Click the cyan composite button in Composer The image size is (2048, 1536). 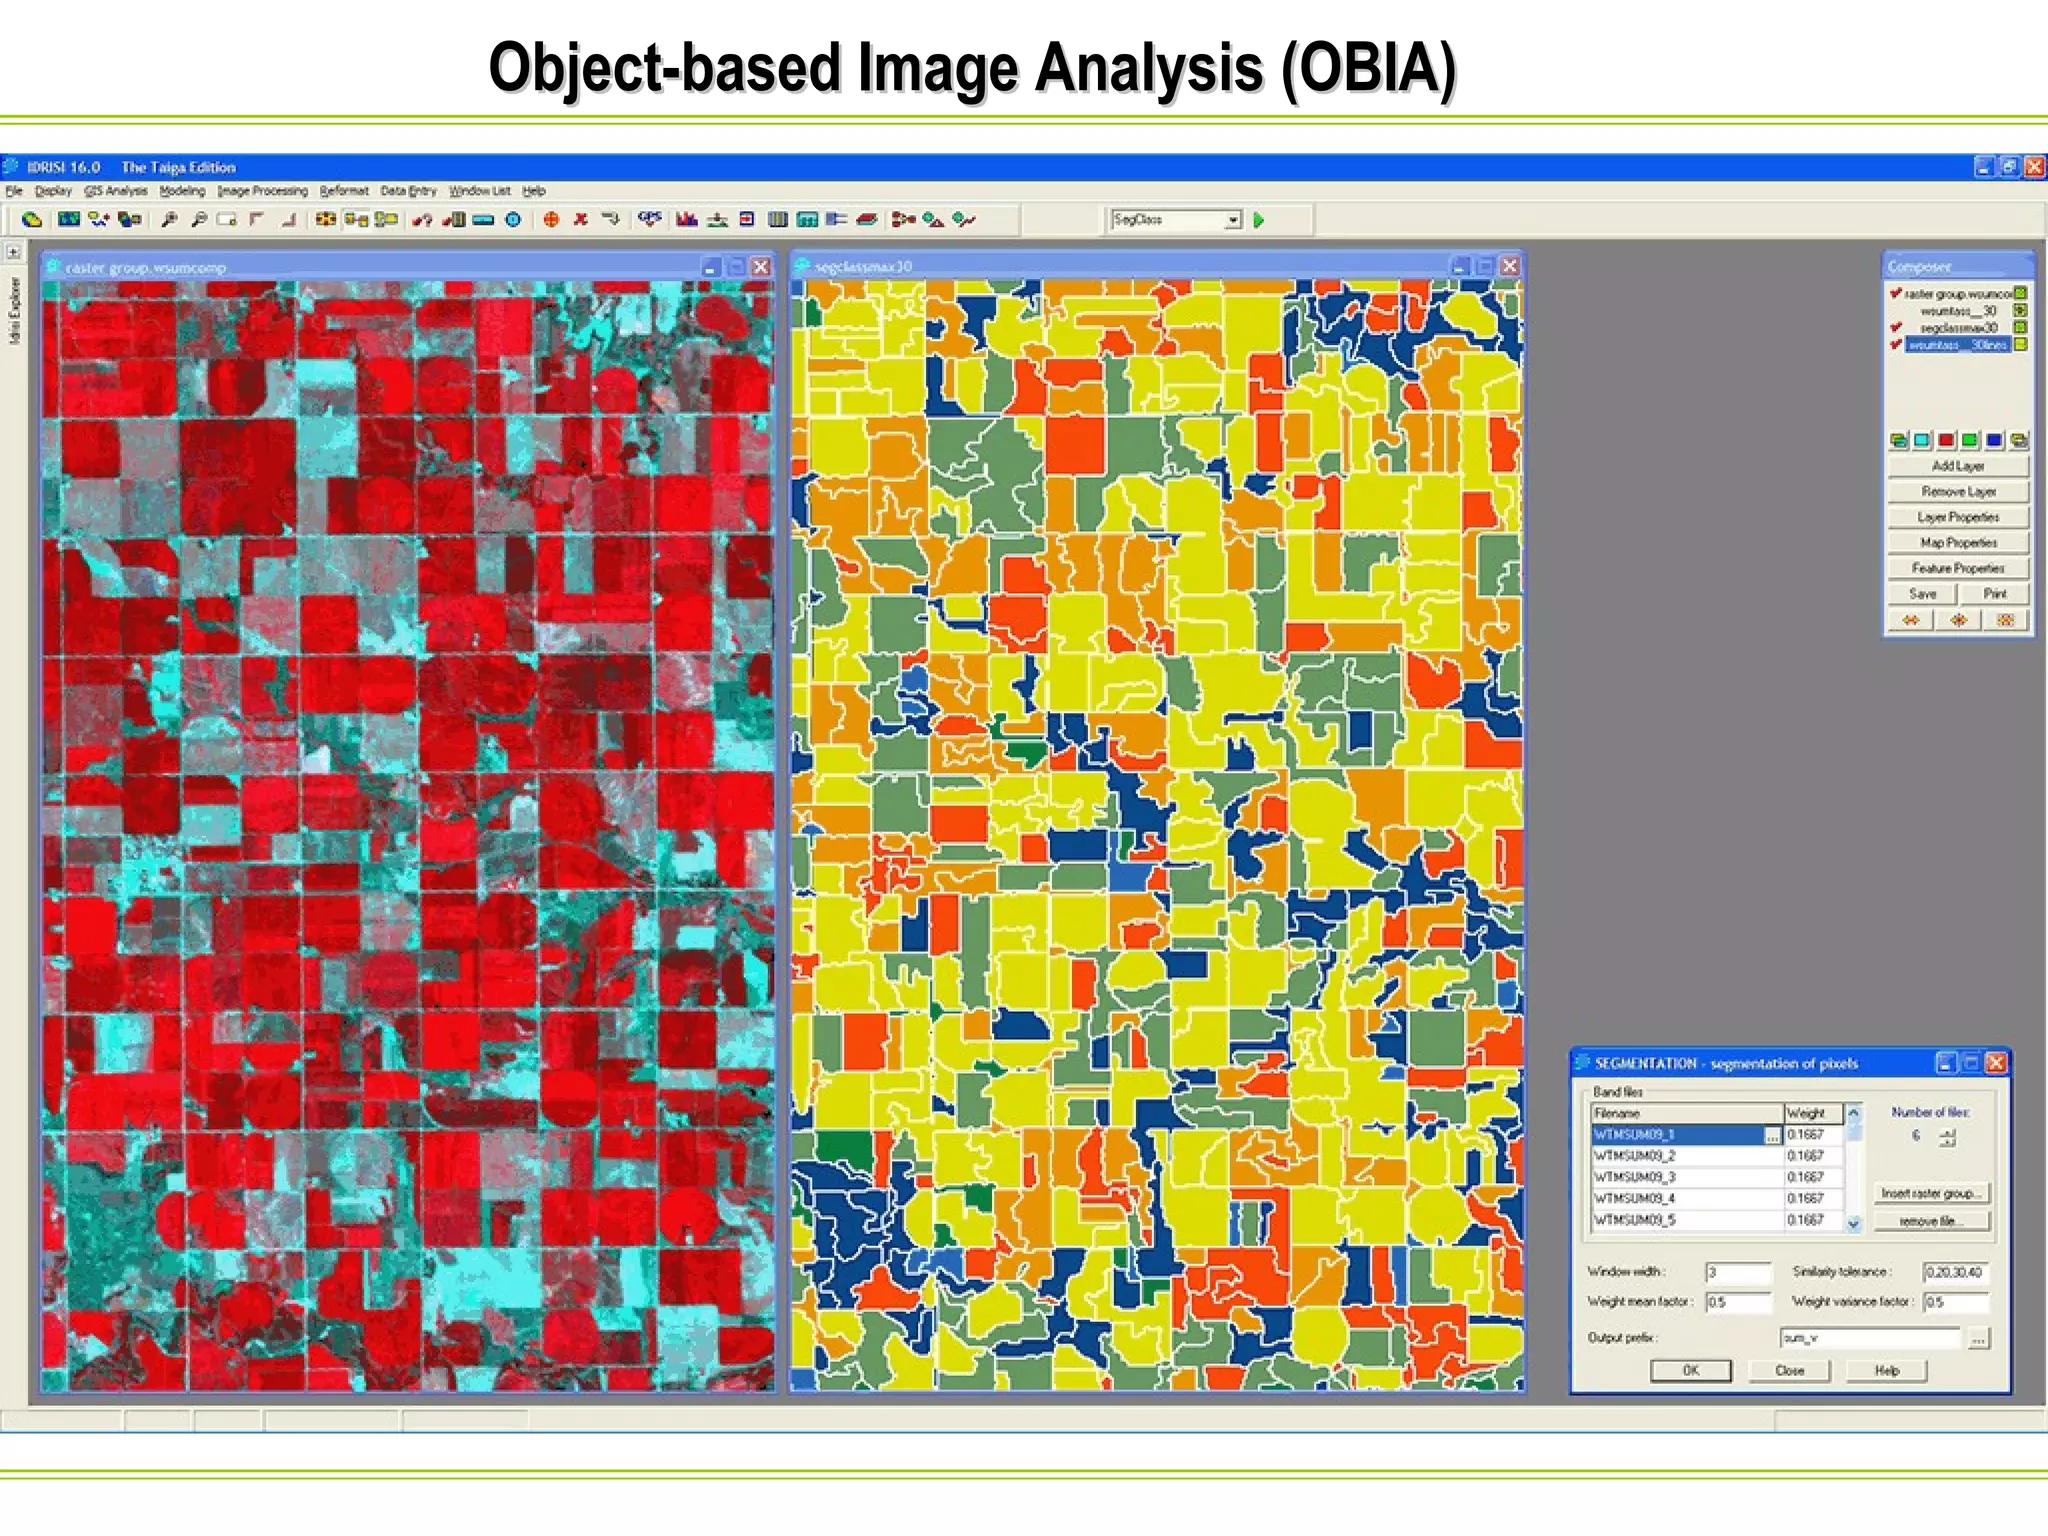pos(1922,440)
